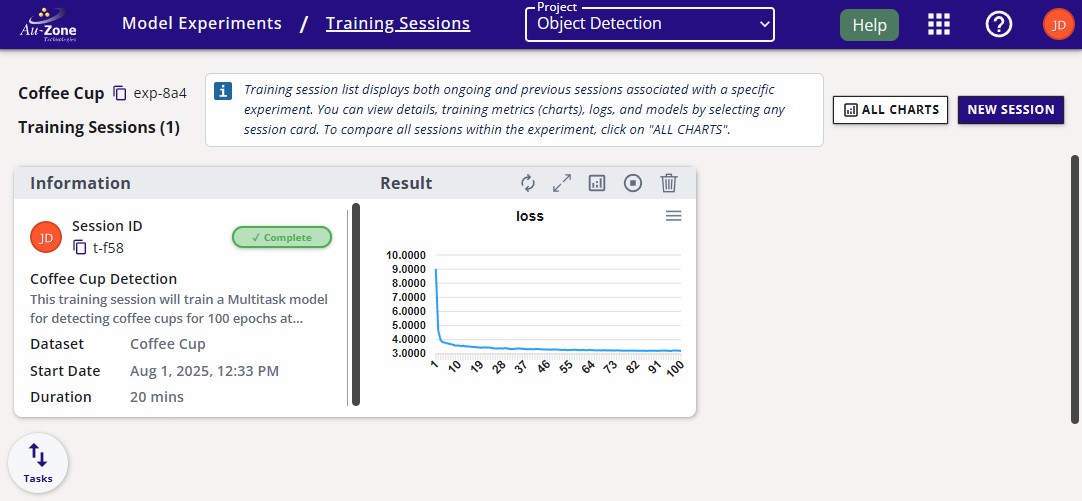Start a NEW SESSION
Screen dimensions: 1082x501
[x=1010, y=110]
